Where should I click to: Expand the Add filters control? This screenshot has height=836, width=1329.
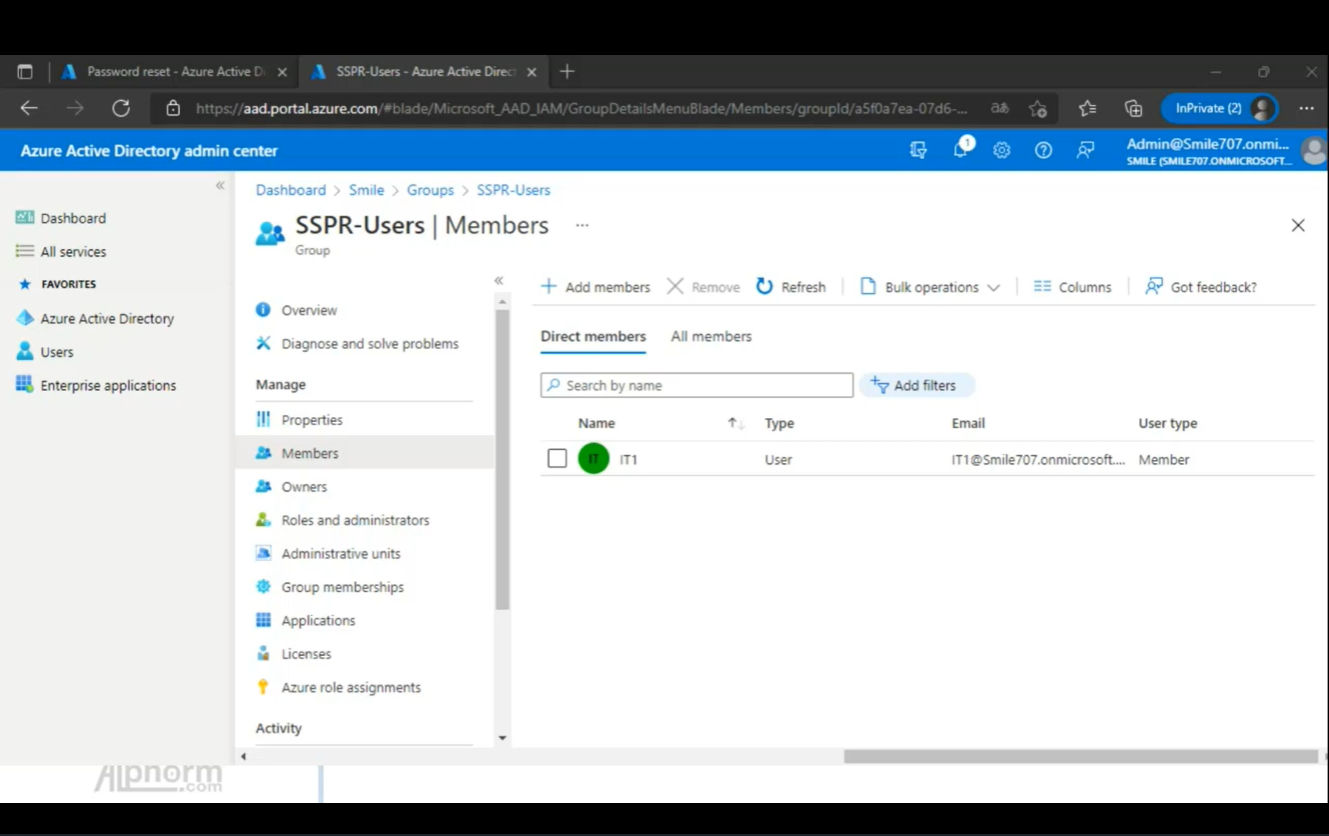click(x=916, y=385)
